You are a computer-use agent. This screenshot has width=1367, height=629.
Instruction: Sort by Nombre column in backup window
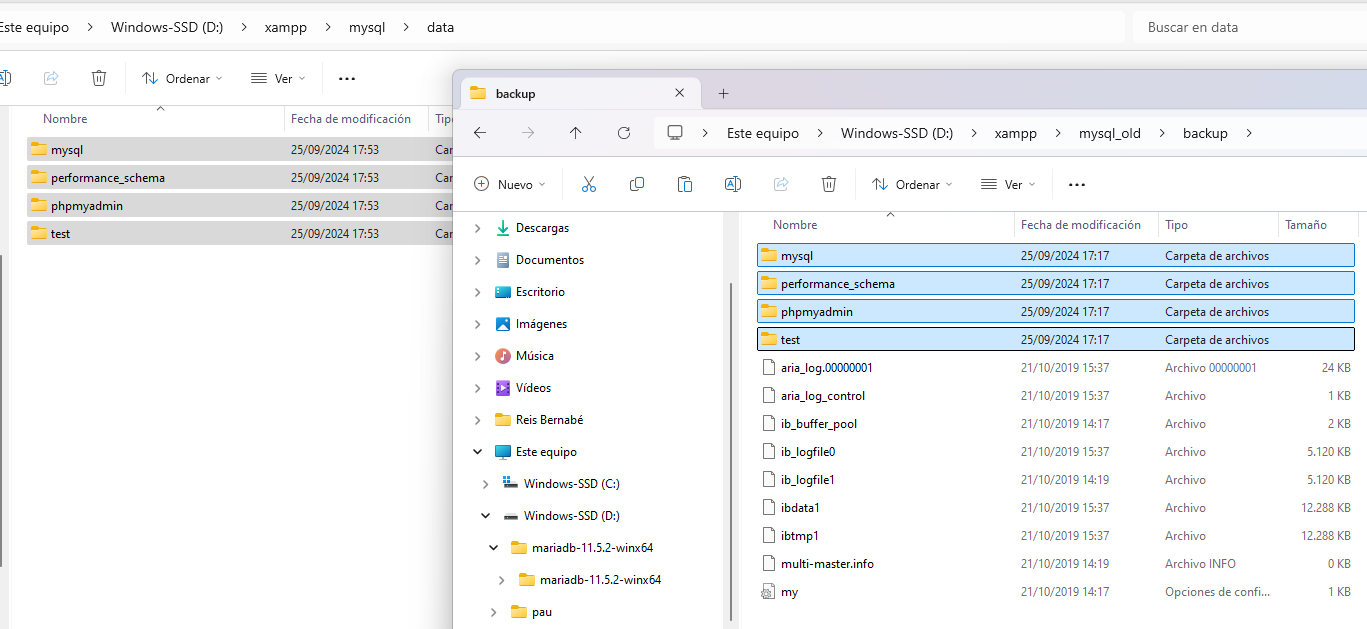tap(886, 225)
